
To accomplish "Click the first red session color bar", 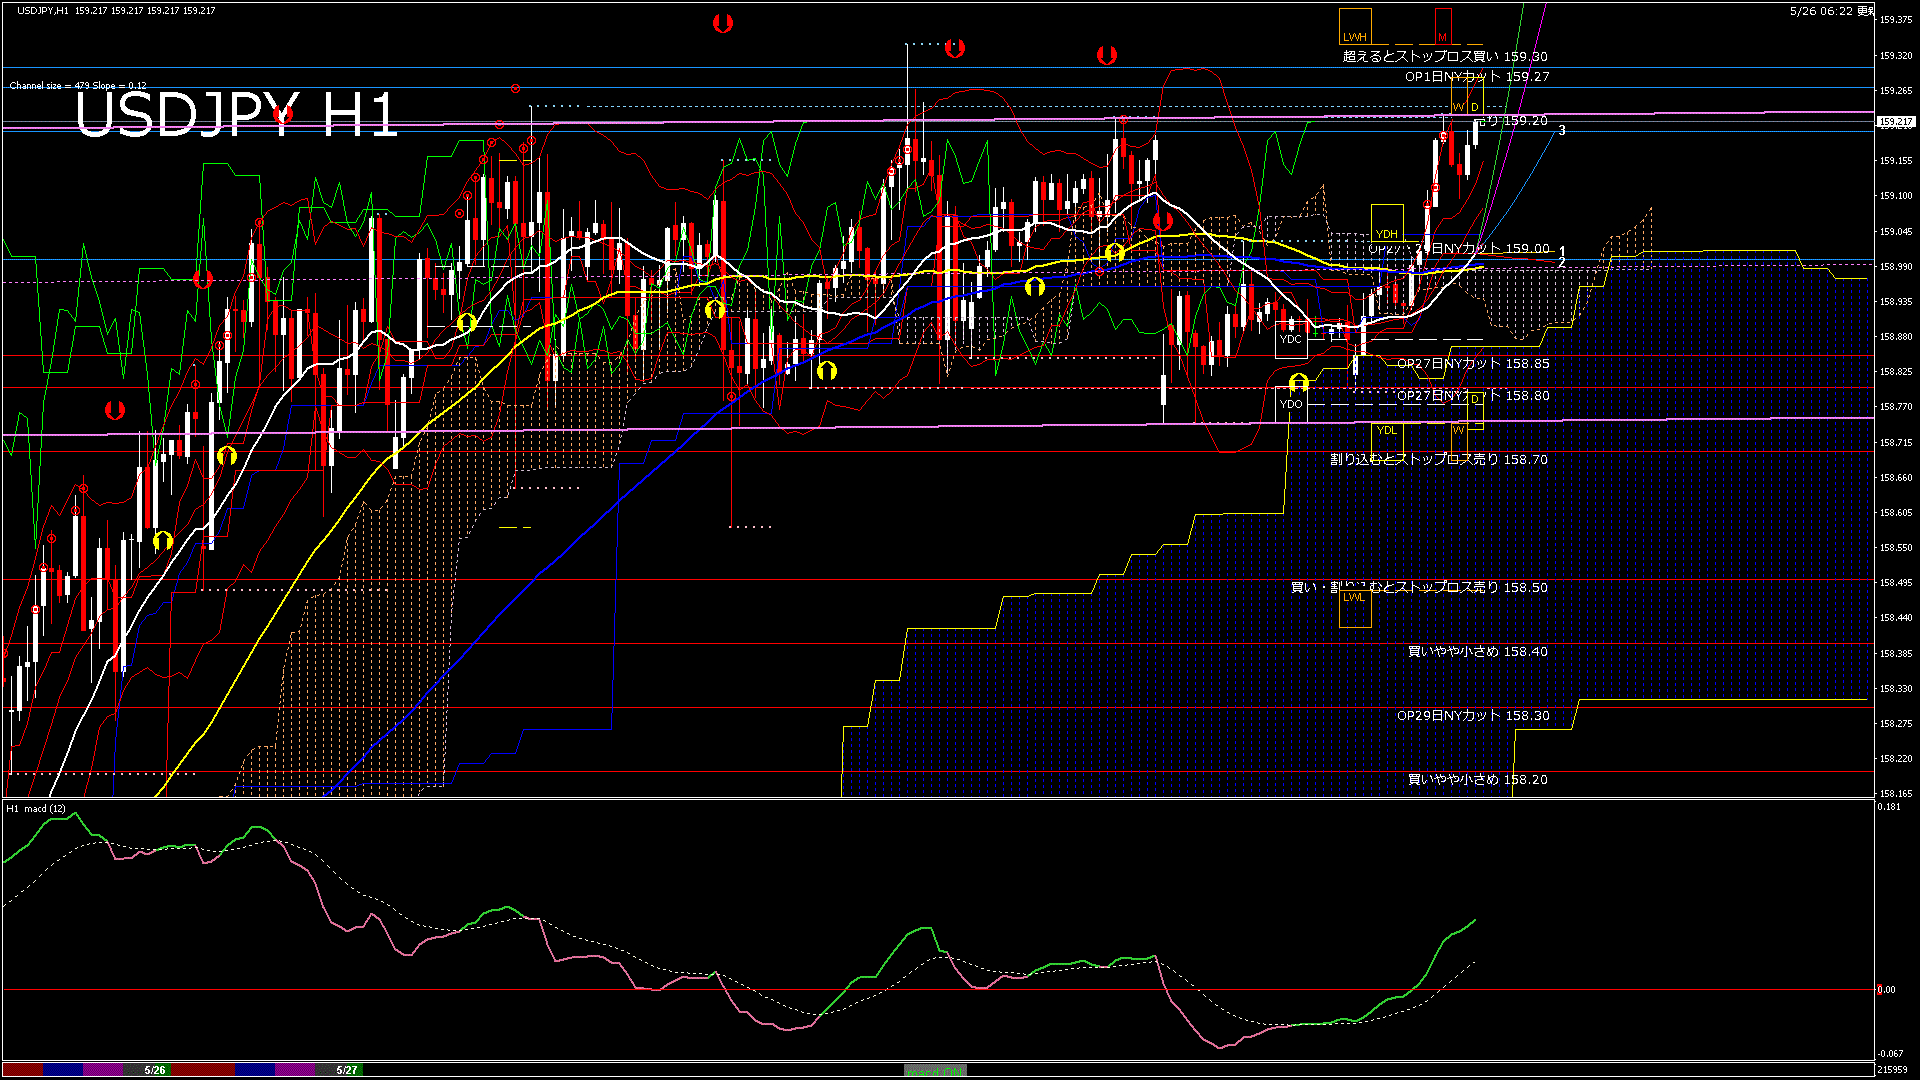I will coord(23,1070).
